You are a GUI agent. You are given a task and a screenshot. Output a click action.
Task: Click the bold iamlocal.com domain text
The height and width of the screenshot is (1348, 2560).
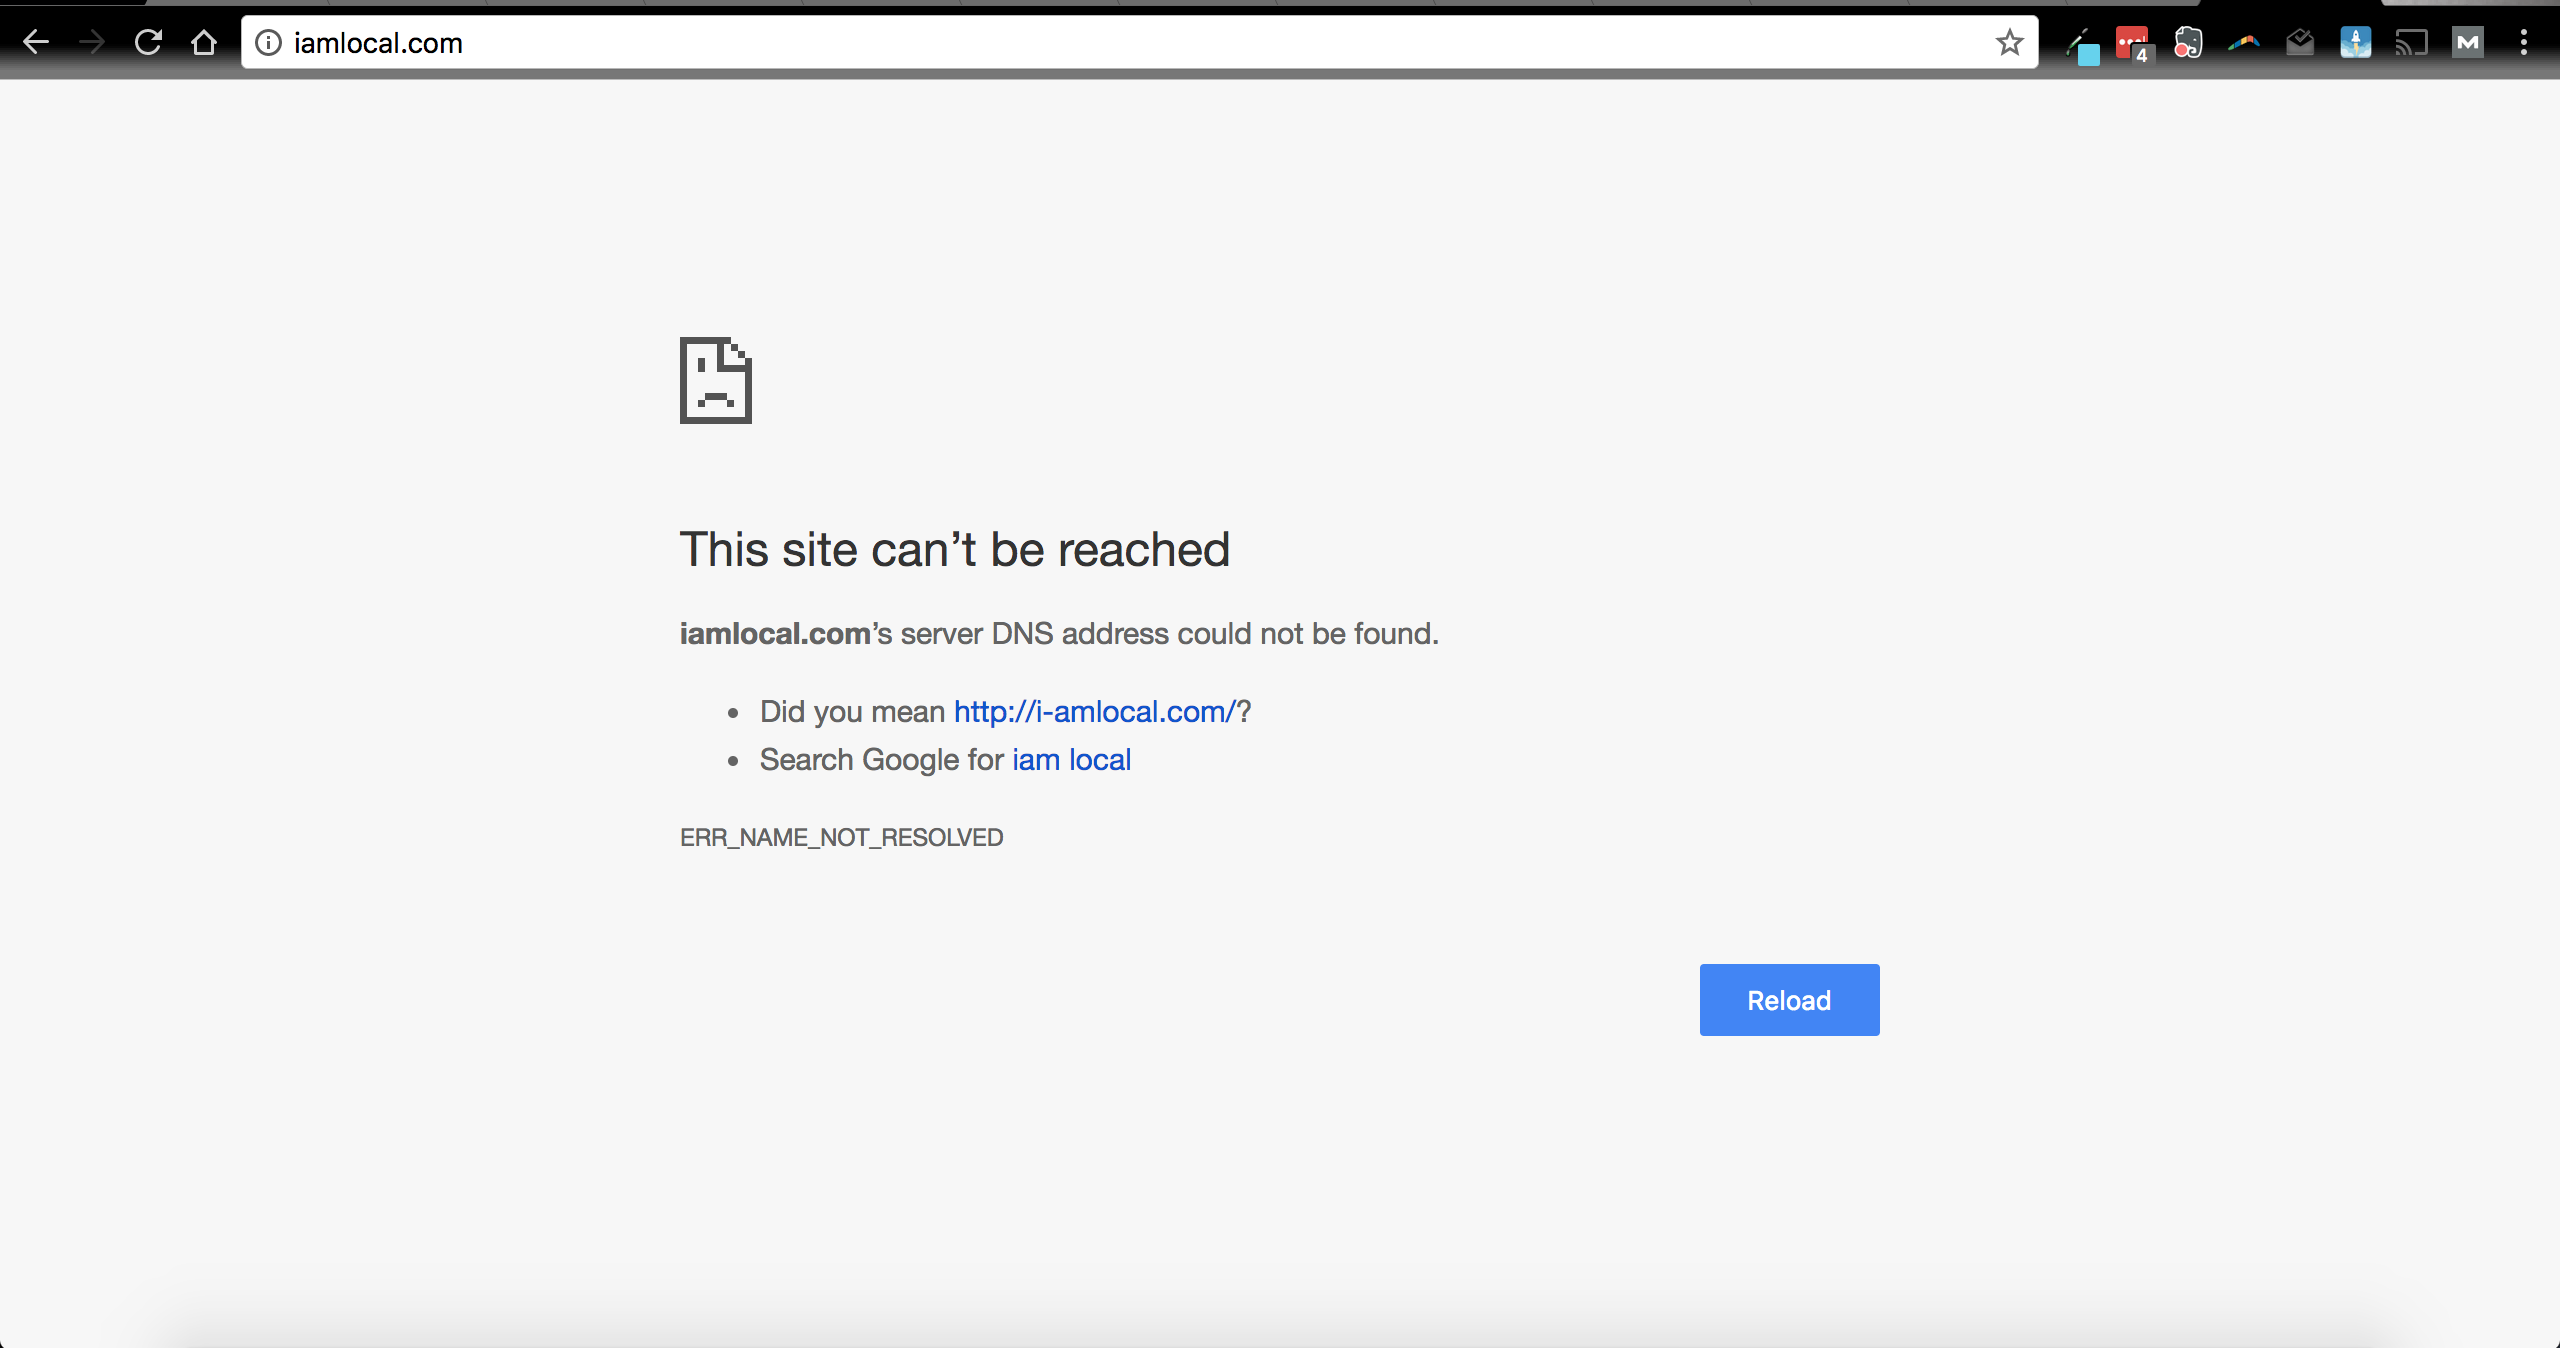775,633
